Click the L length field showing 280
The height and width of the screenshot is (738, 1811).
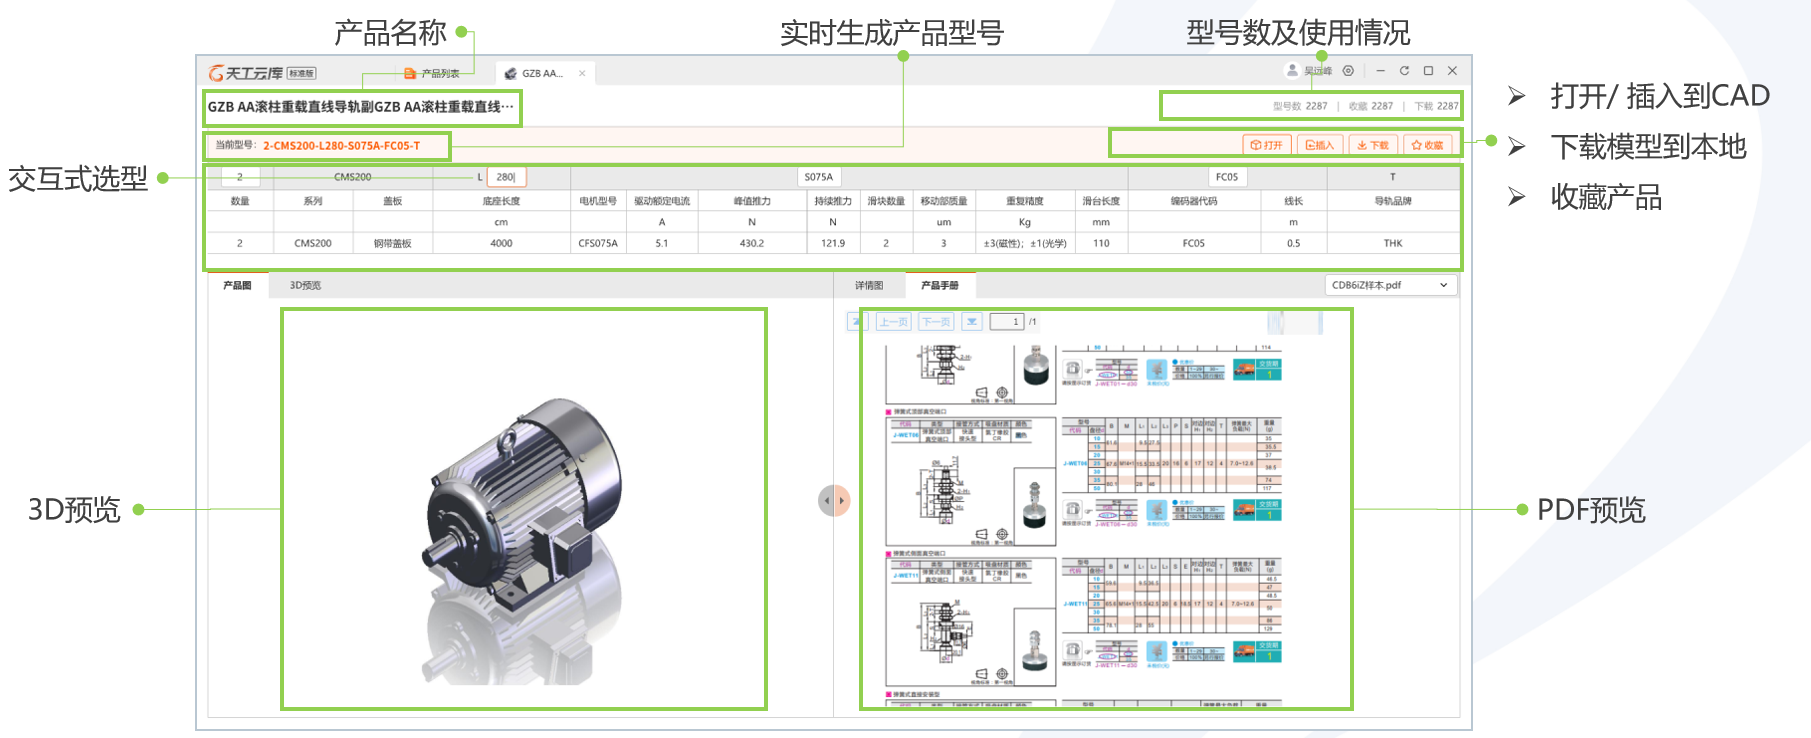[507, 177]
